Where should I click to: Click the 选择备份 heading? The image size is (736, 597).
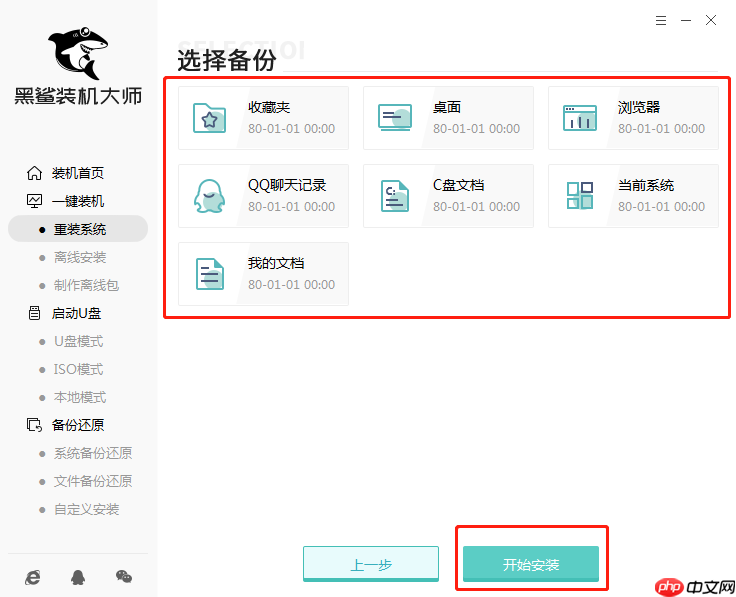227,61
